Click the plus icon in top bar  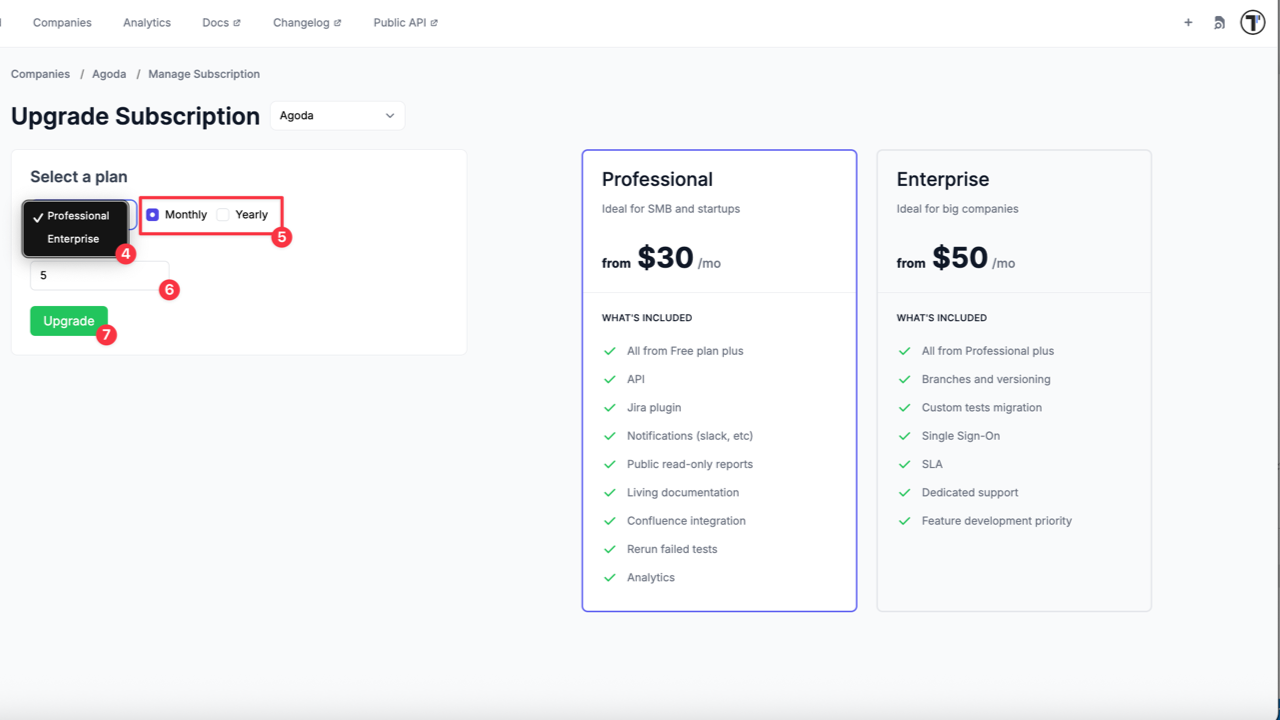[x=1188, y=22]
